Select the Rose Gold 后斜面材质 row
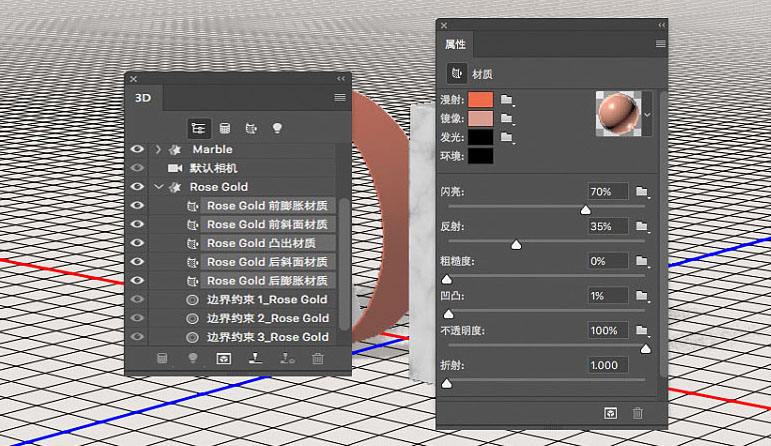The height and width of the screenshot is (446, 771). tap(267, 262)
